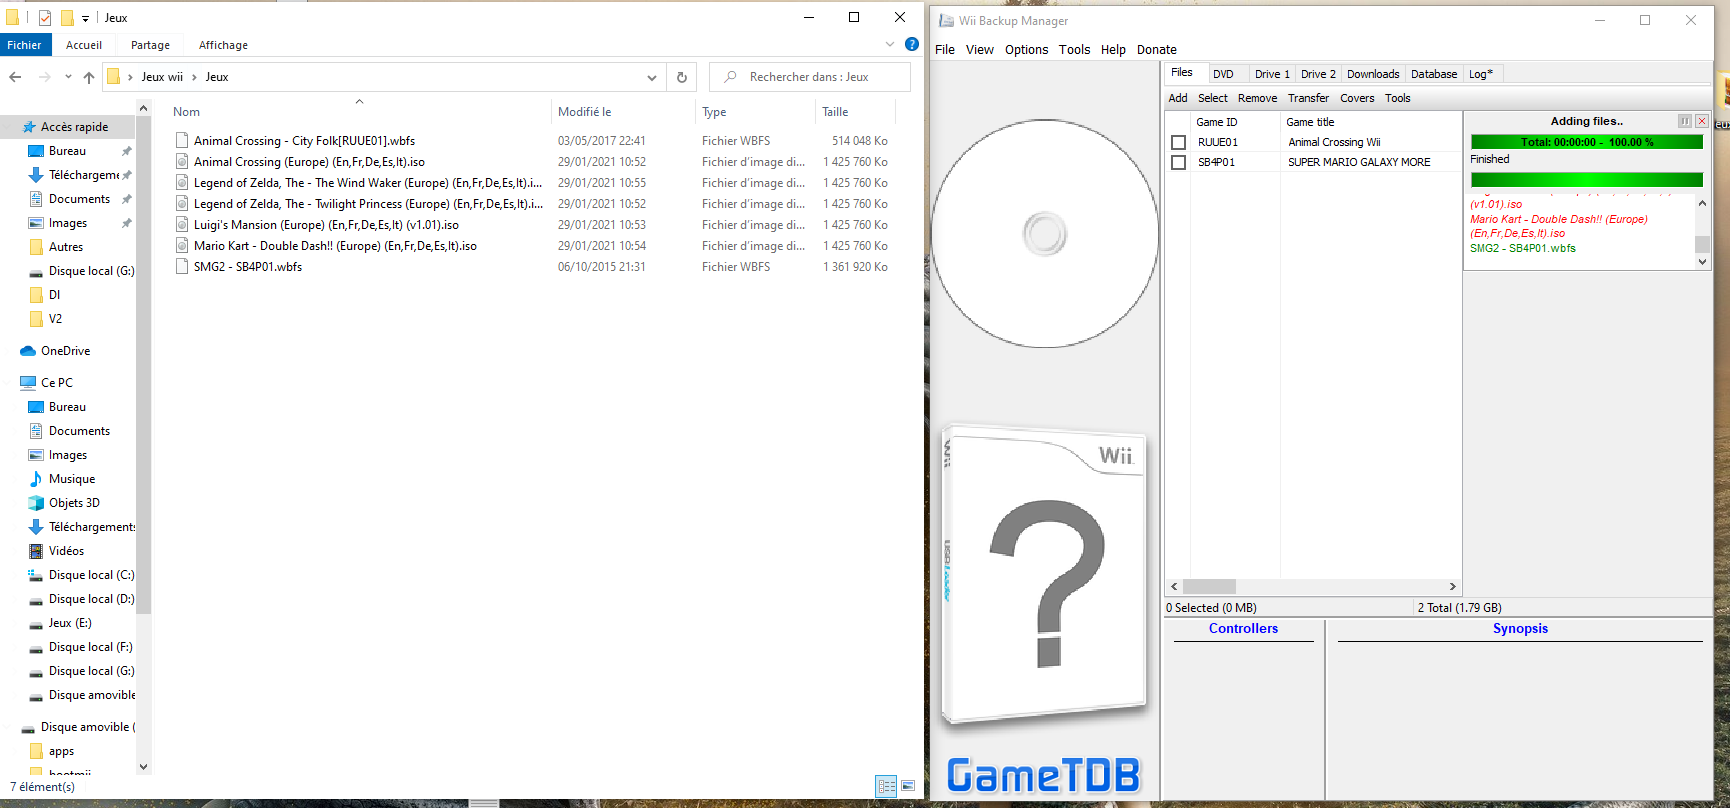Viewport: 1730px width, 808px height.
Task: Click the New folder icon in Explorer title bar
Action: click(x=67, y=18)
